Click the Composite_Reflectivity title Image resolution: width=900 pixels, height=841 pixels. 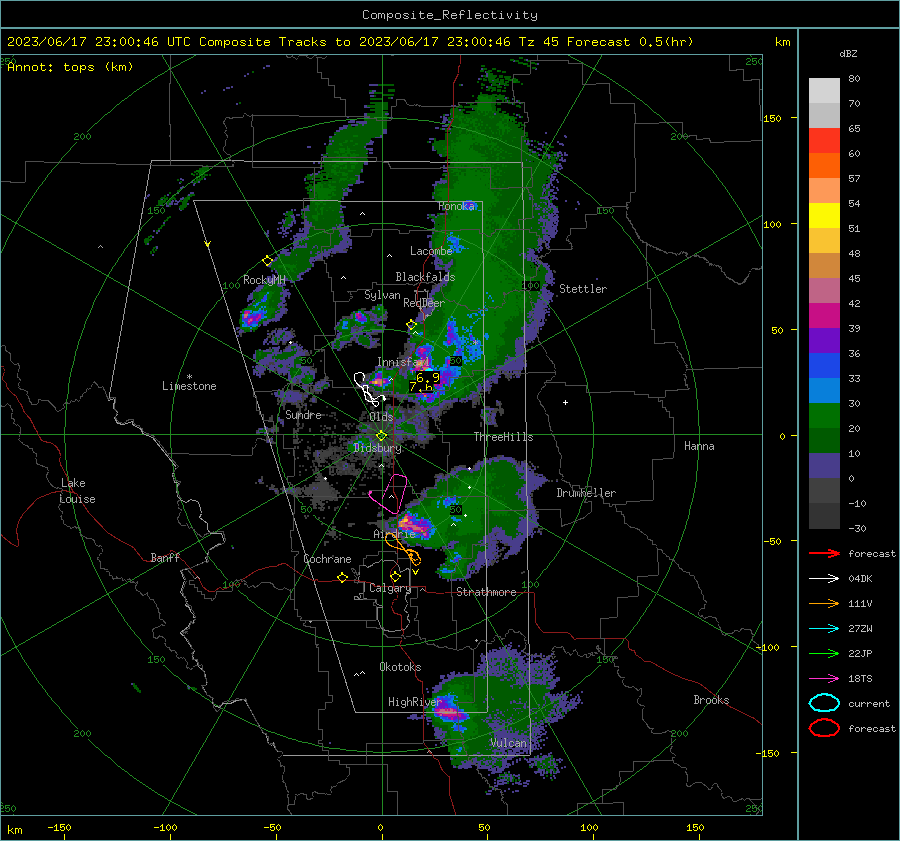(x=450, y=15)
